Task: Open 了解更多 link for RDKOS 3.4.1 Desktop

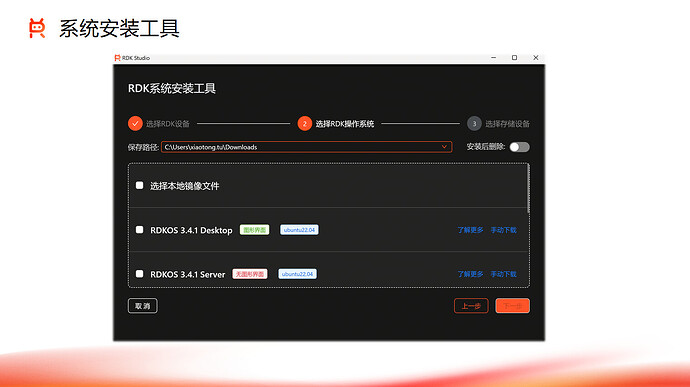Action: click(470, 230)
